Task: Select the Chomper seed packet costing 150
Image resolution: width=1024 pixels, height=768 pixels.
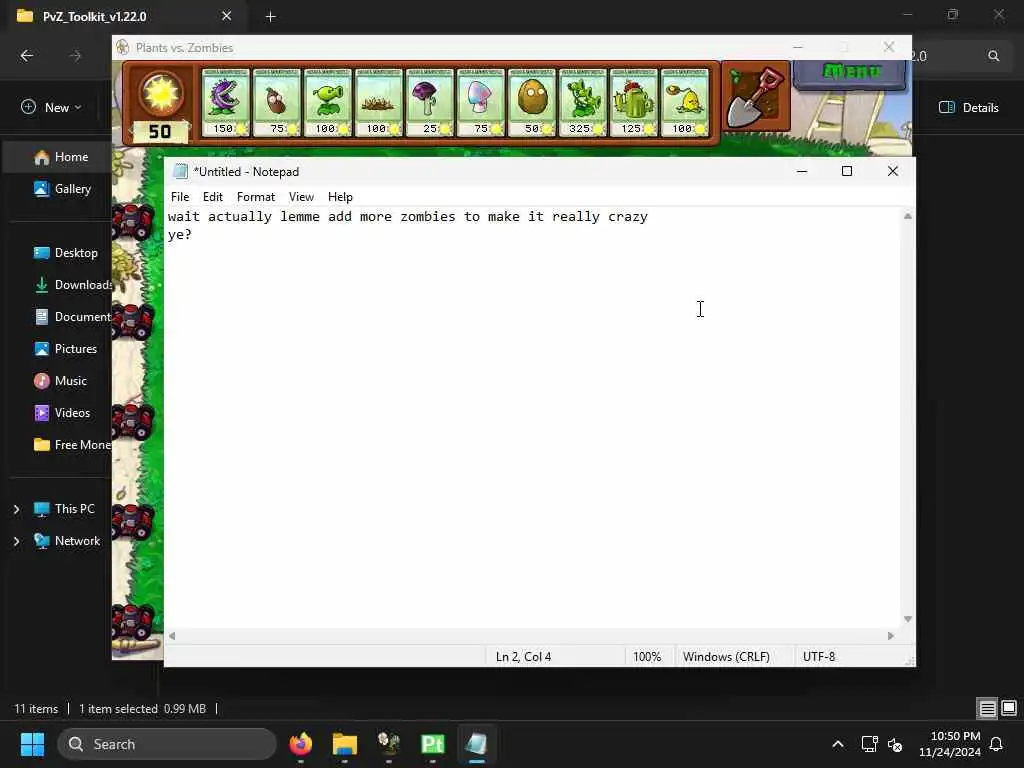Action: point(225,103)
